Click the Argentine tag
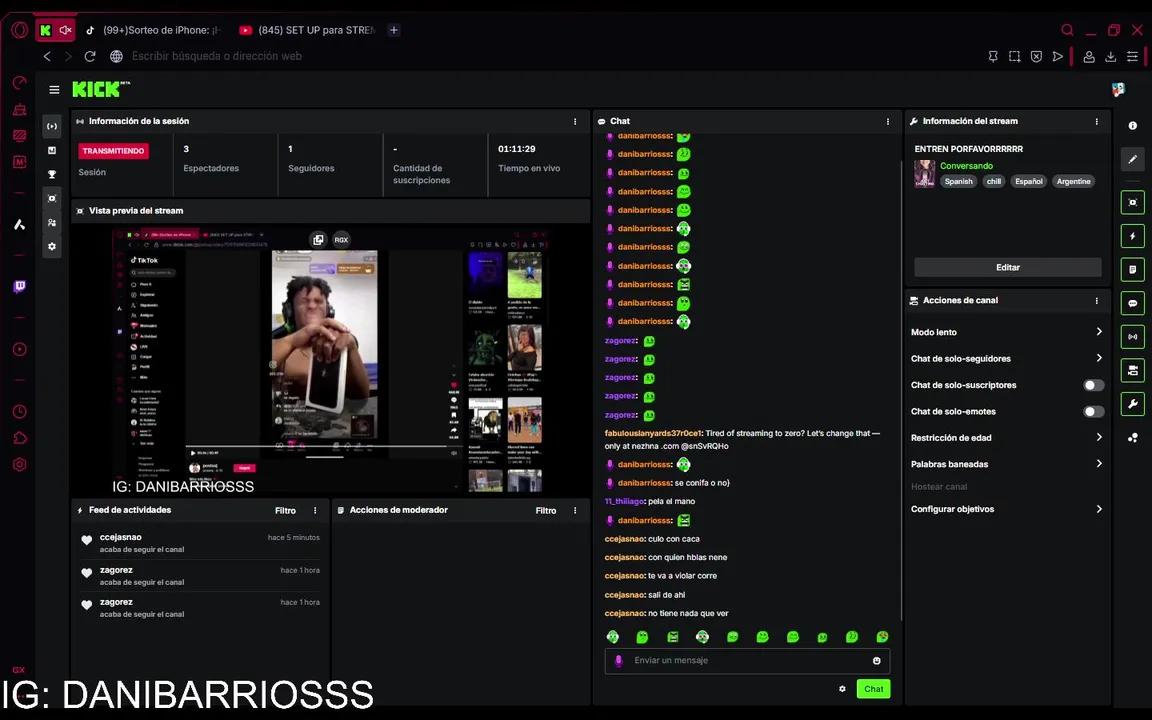This screenshot has height=720, width=1152. coord(1073,181)
